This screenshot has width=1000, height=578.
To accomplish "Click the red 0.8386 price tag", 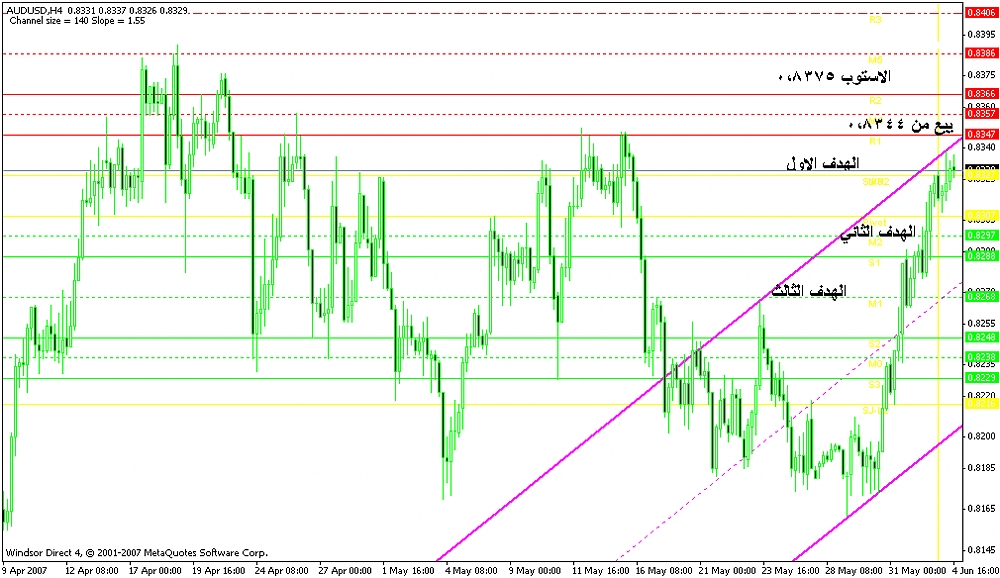I will [x=982, y=53].
